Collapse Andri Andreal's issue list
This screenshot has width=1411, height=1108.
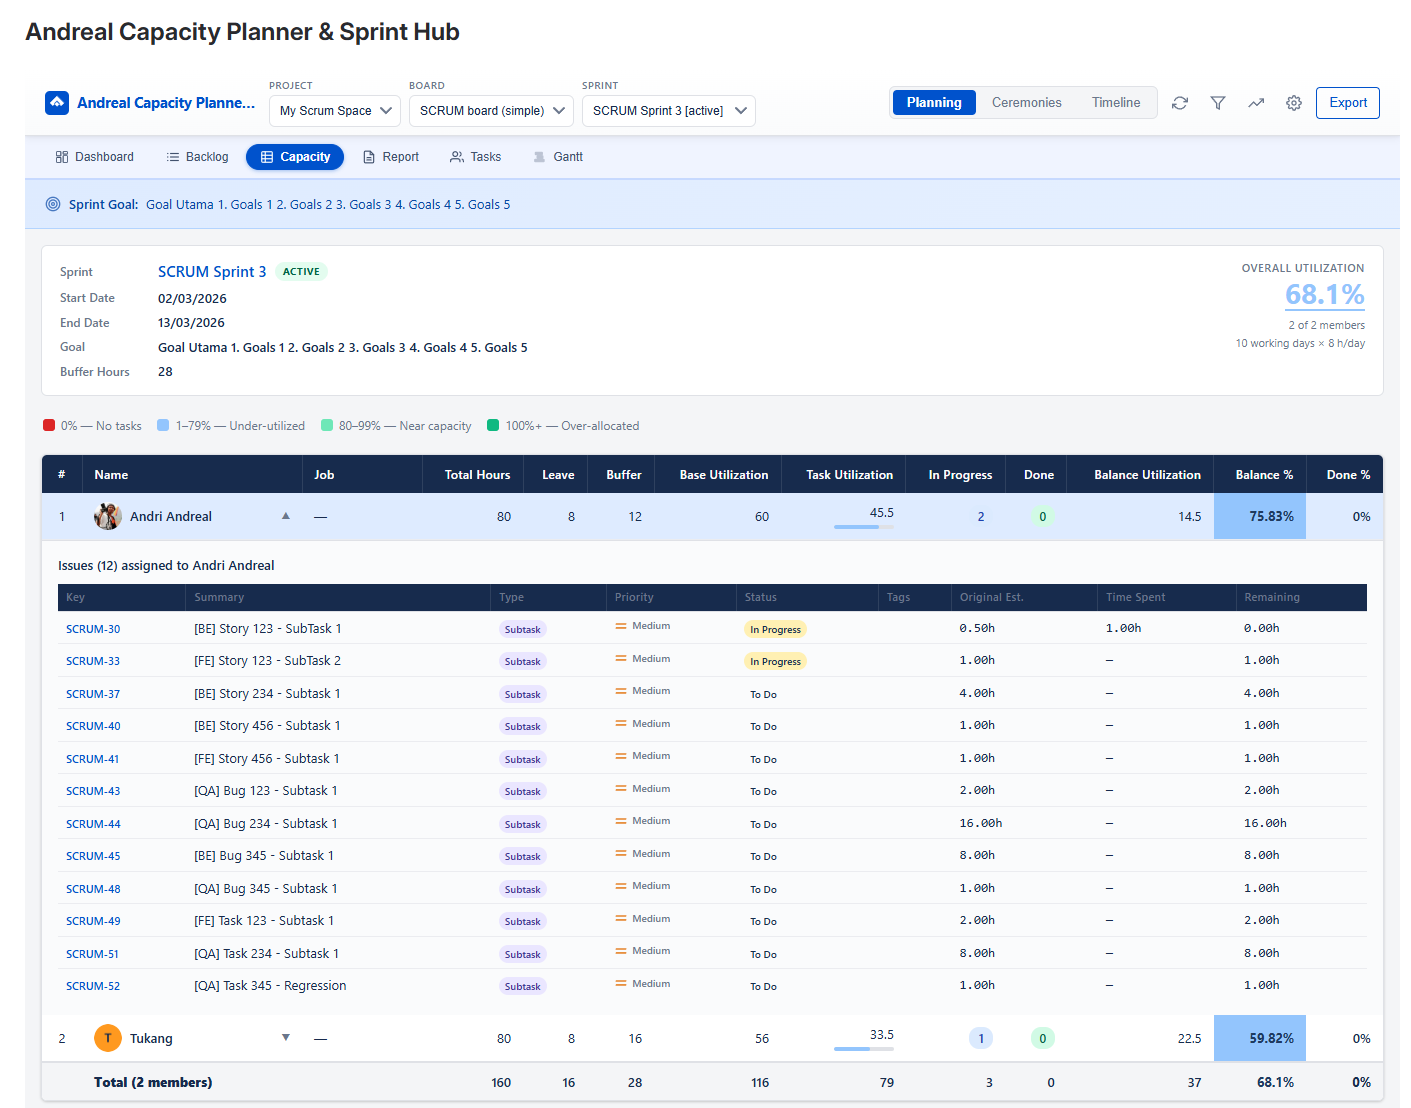pyautogui.click(x=286, y=516)
